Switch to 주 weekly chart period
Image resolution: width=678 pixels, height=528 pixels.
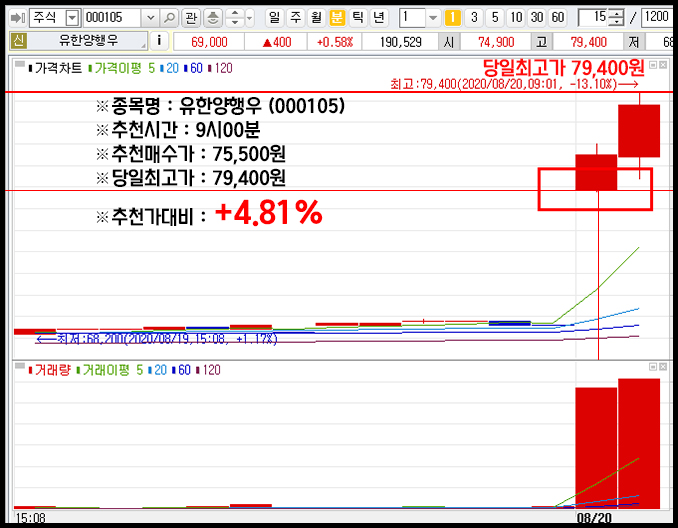[295, 18]
